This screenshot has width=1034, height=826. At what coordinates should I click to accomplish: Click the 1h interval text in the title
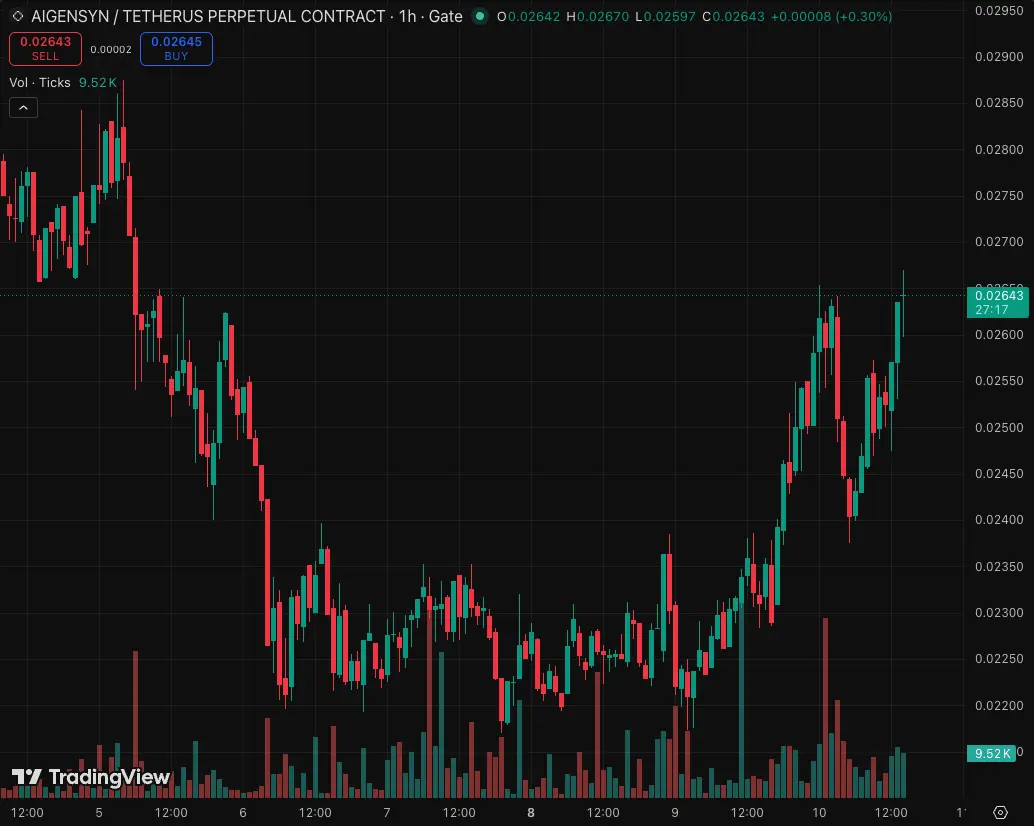click(408, 16)
